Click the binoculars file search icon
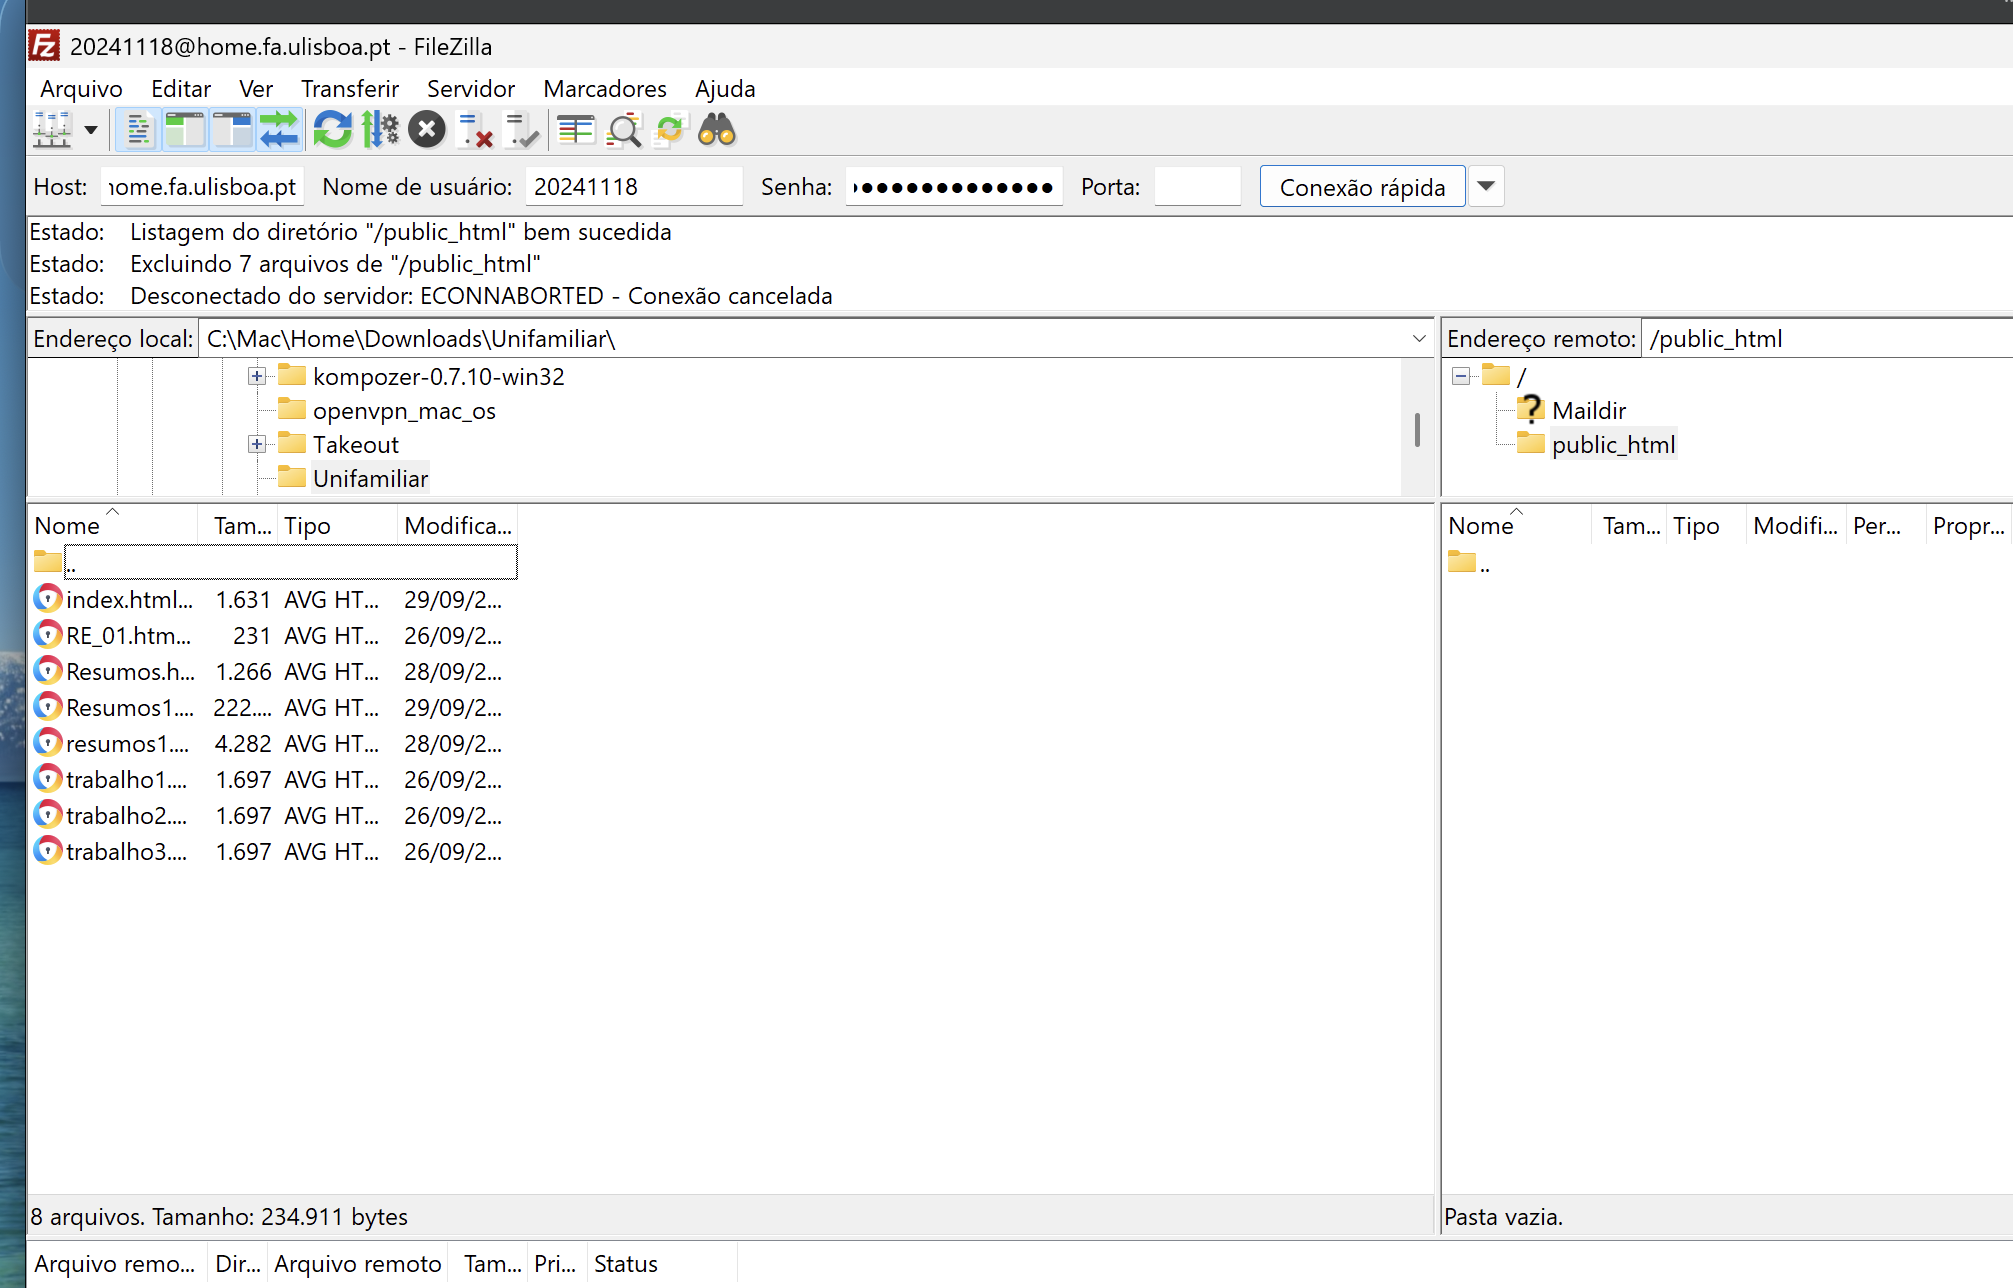Screen dimensions: 2013x1288 tap(717, 130)
